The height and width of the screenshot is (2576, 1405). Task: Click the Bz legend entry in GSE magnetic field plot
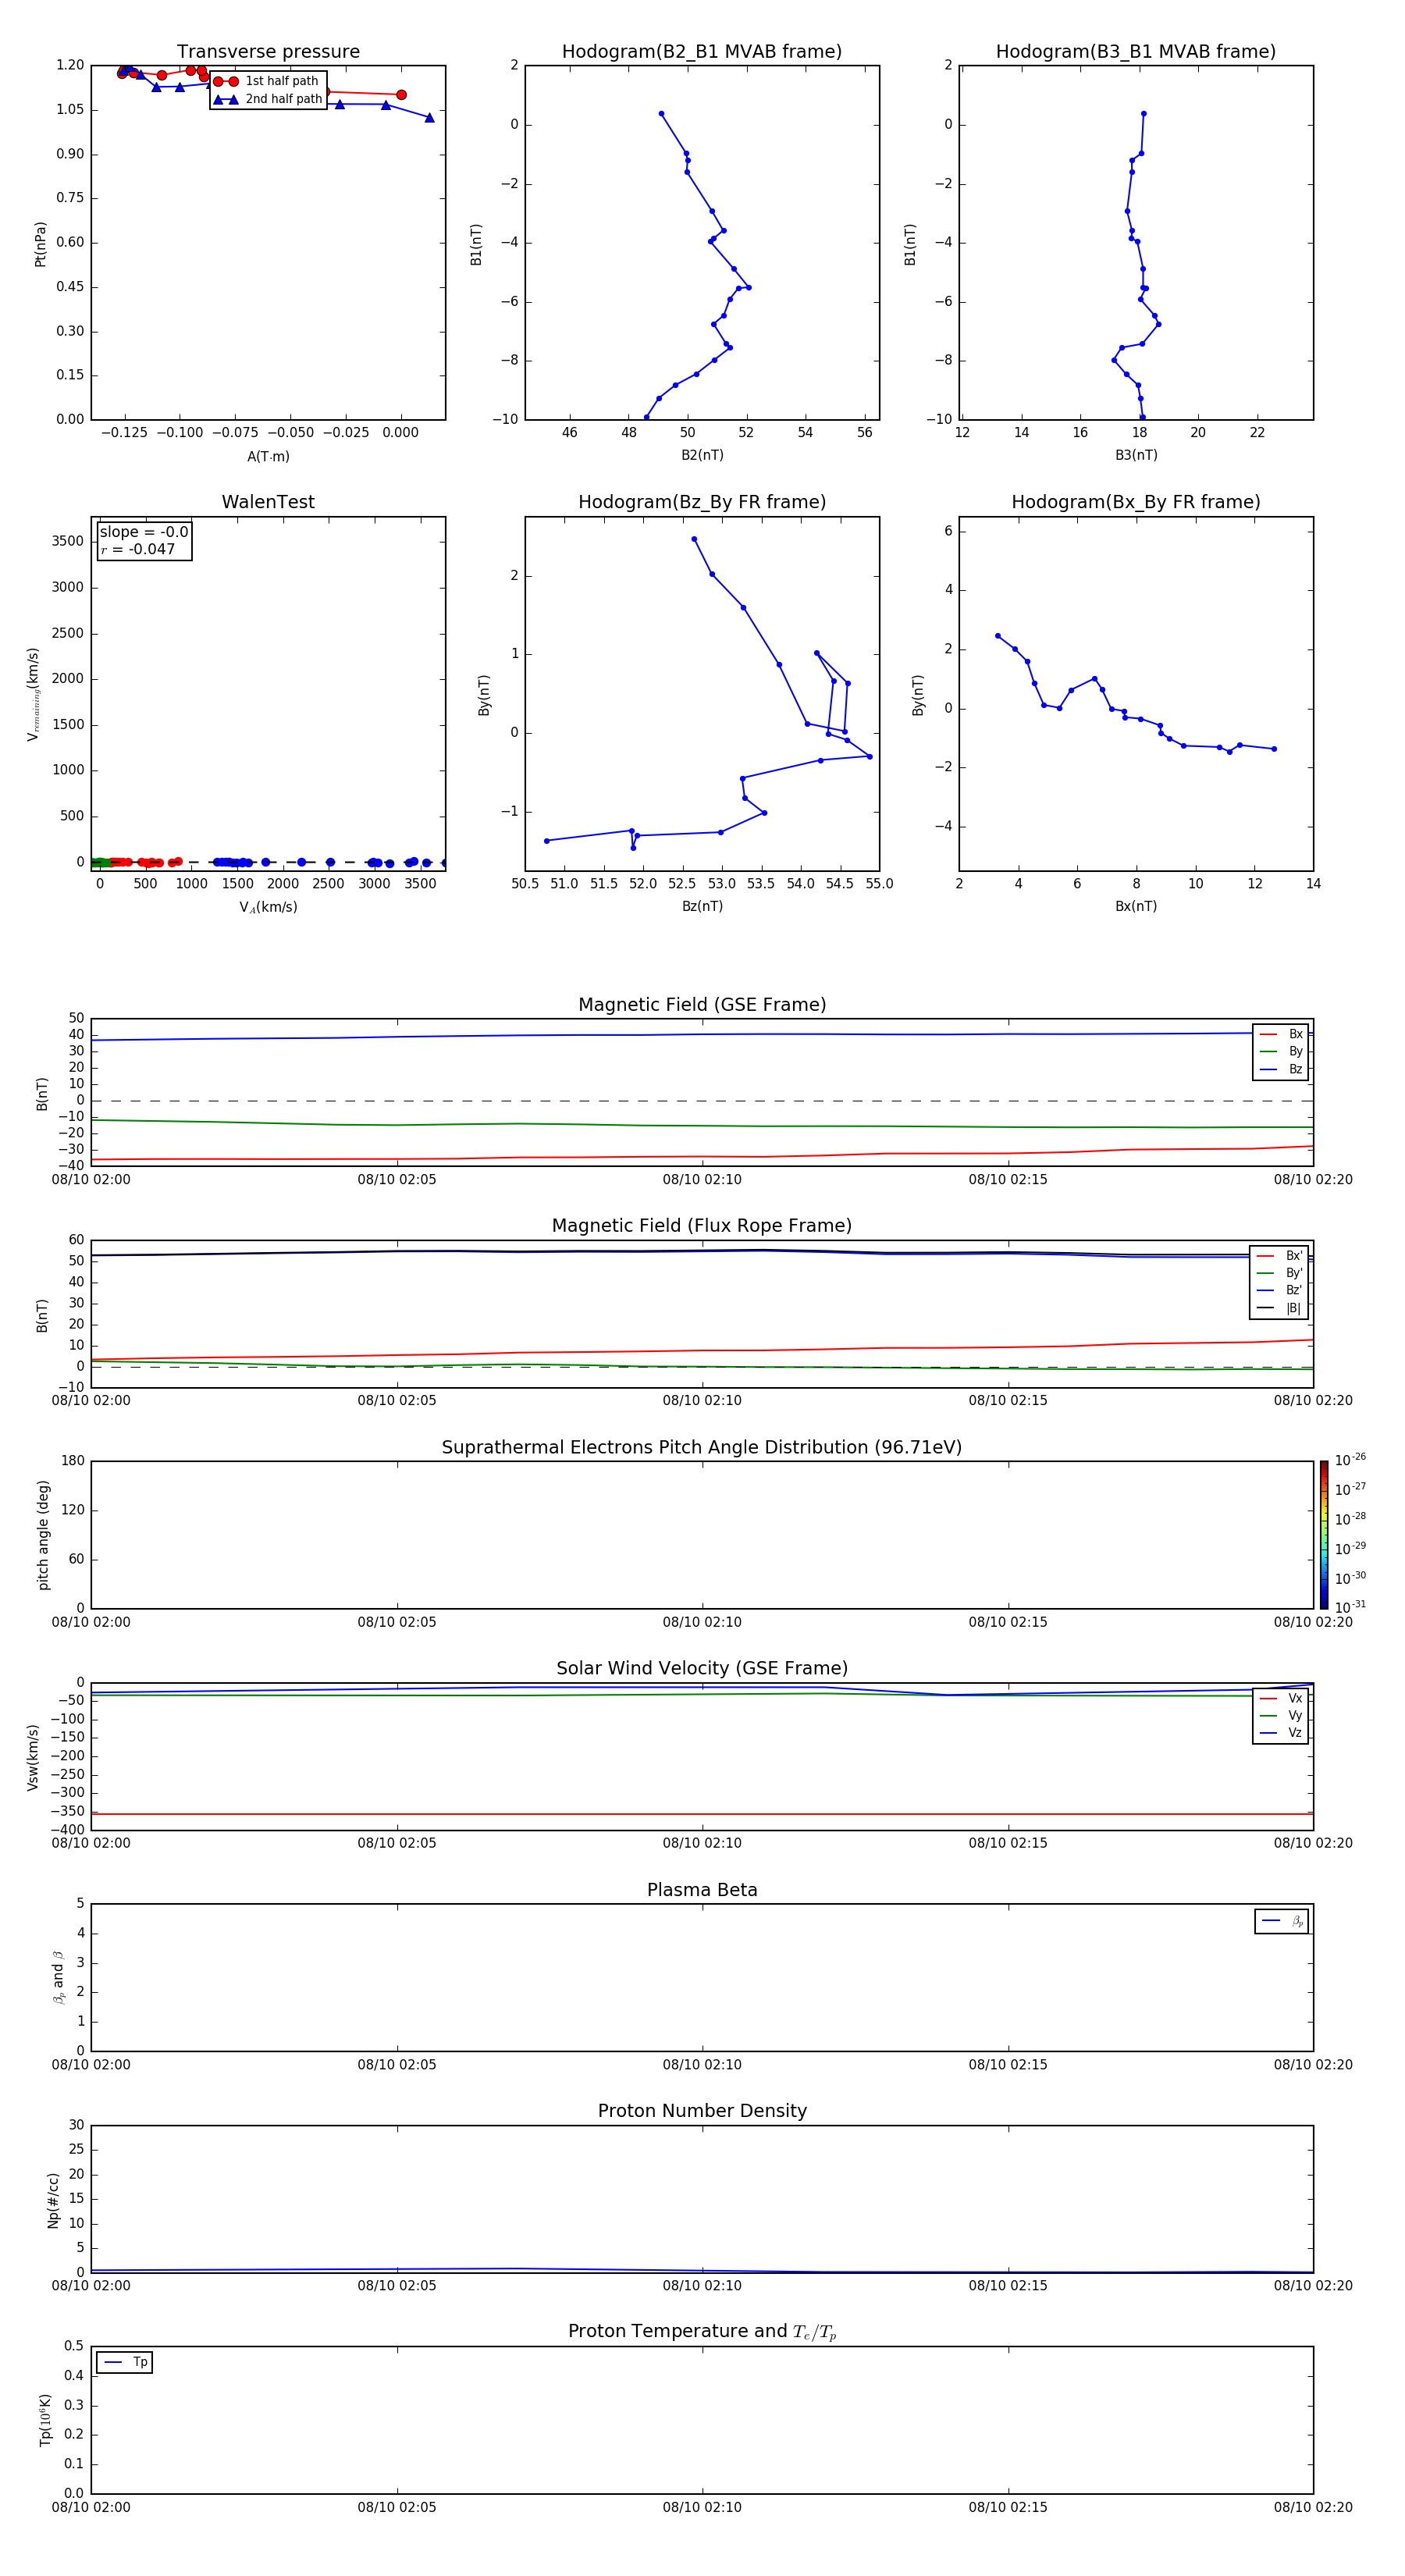click(1281, 1069)
